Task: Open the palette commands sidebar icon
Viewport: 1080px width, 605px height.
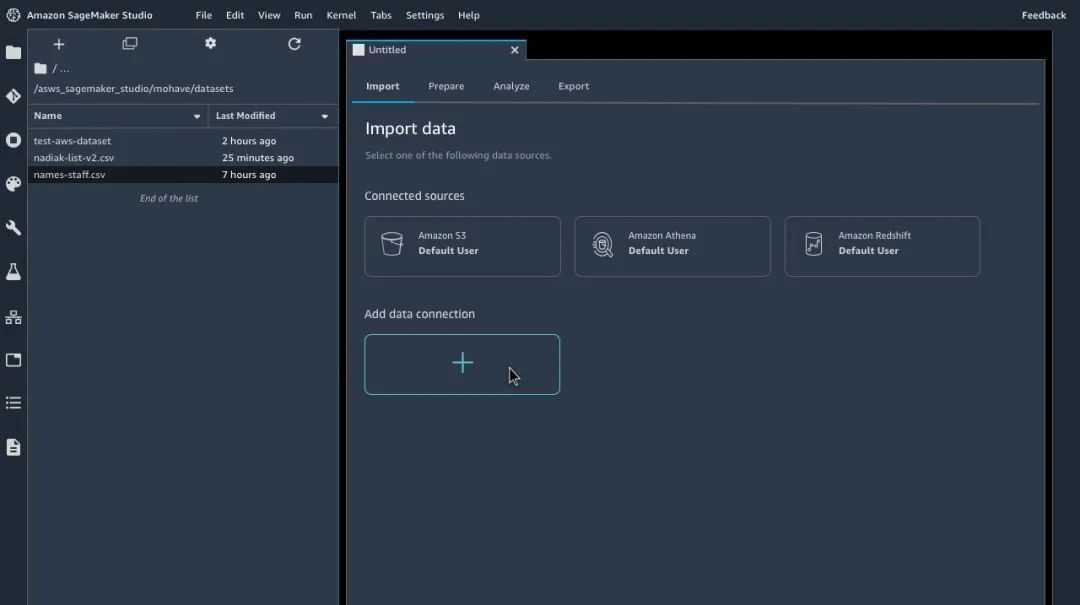Action: 13,184
